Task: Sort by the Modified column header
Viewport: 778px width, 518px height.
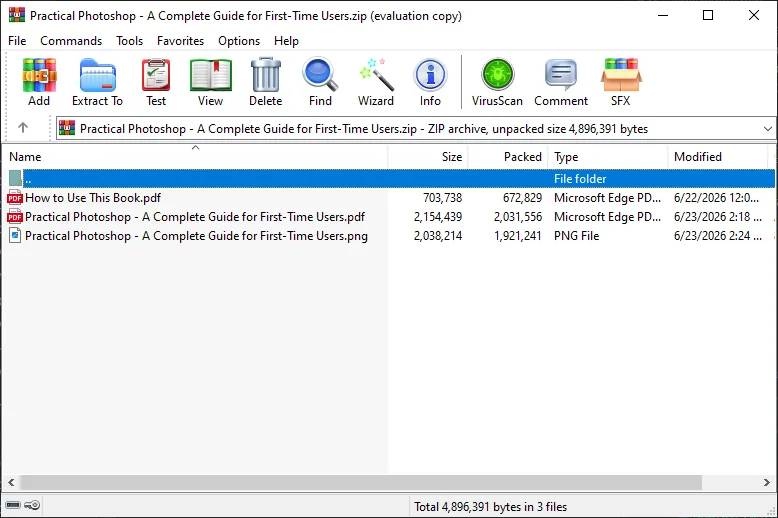Action: pyautogui.click(x=717, y=157)
